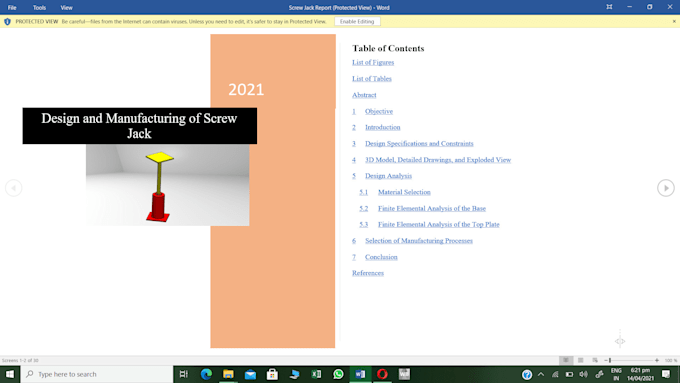Click the battery tray icon
Viewport: 680px width, 383px height.
point(569,374)
